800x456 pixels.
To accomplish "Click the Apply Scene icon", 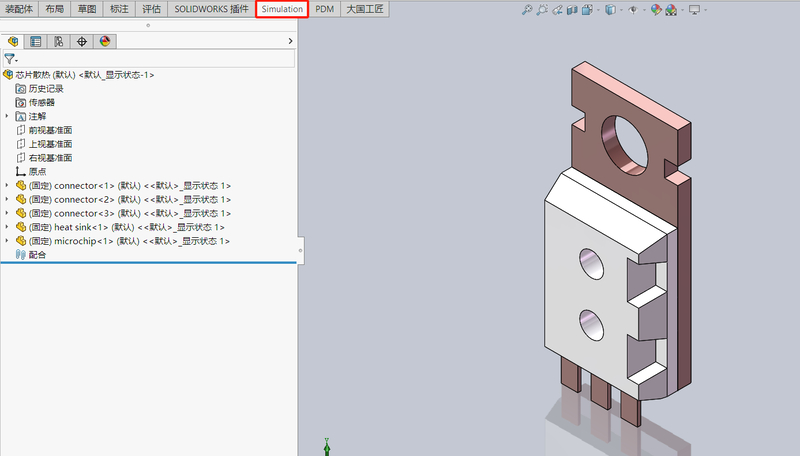I will point(673,10).
